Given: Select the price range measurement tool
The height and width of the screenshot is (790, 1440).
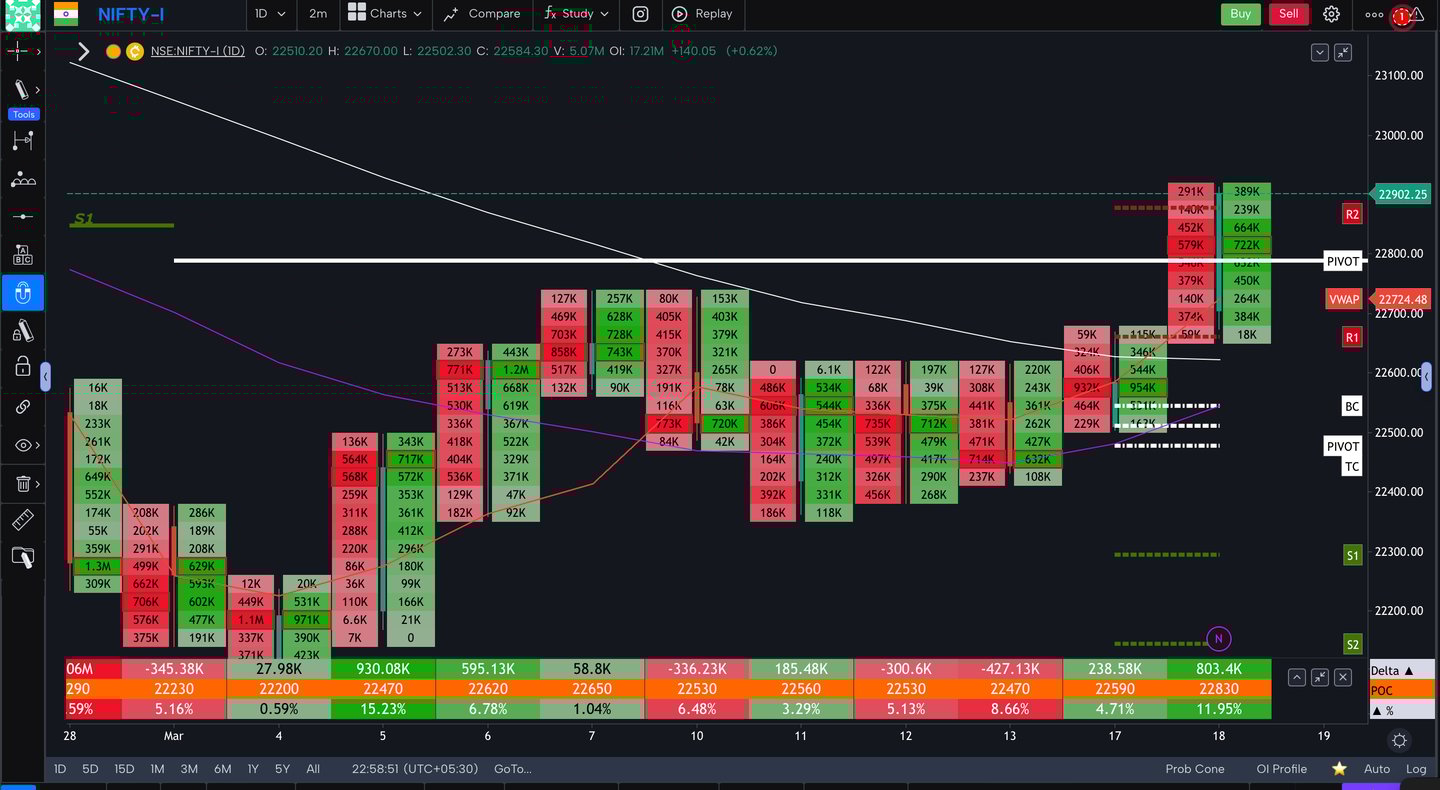Looking at the screenshot, I should (x=22, y=141).
